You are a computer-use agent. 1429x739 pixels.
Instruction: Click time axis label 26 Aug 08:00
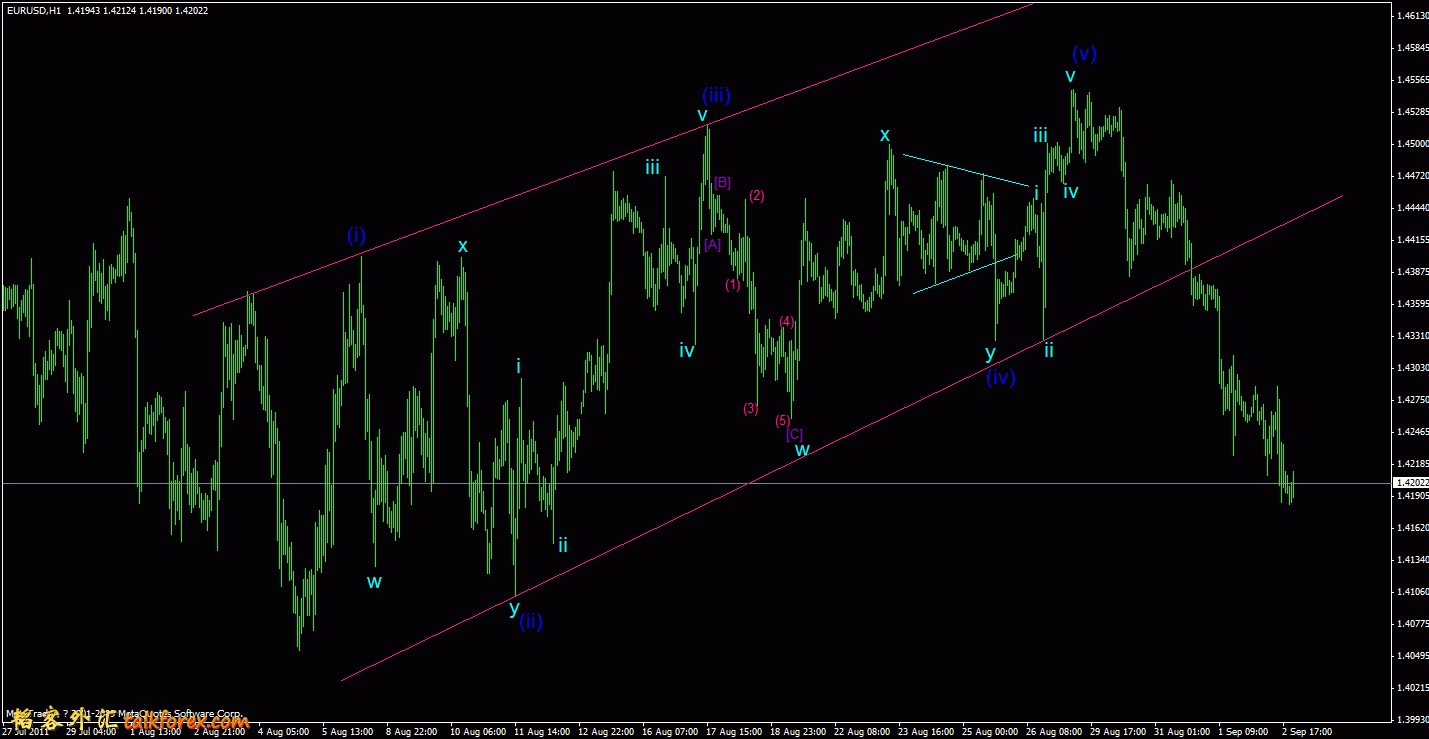click(x=1054, y=731)
